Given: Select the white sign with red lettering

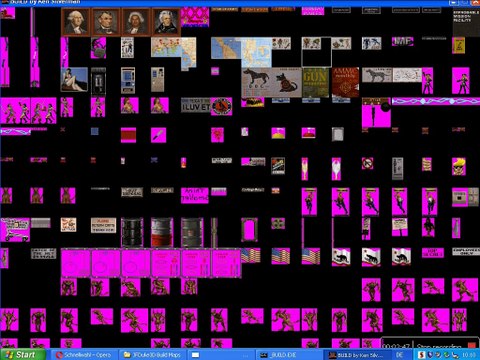Looking at the screenshot, I should (104, 225).
